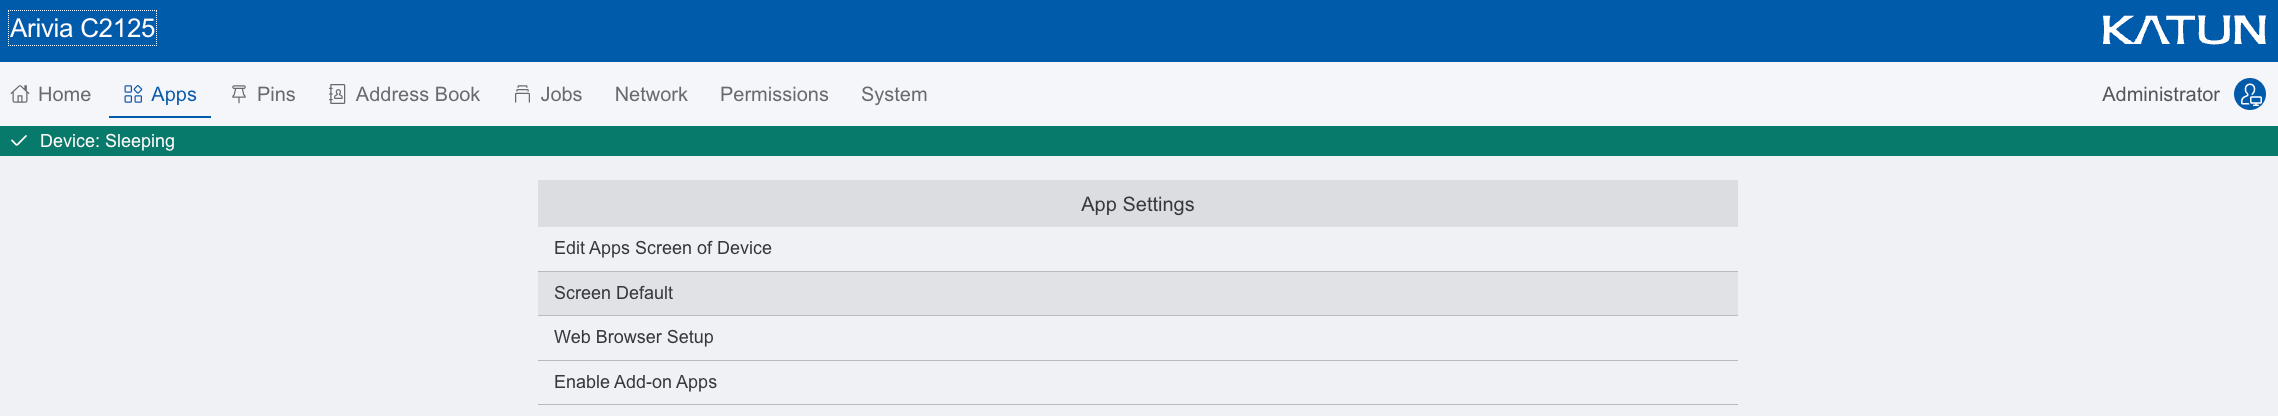Screen dimensions: 2278x416
Task: Click the device status checkmark icon
Action: pyautogui.click(x=18, y=141)
